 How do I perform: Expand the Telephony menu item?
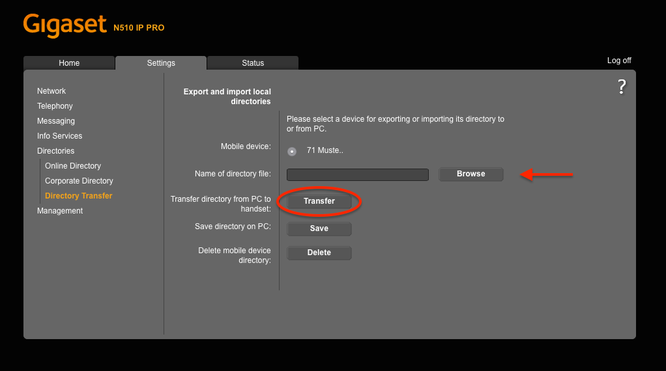pos(55,106)
